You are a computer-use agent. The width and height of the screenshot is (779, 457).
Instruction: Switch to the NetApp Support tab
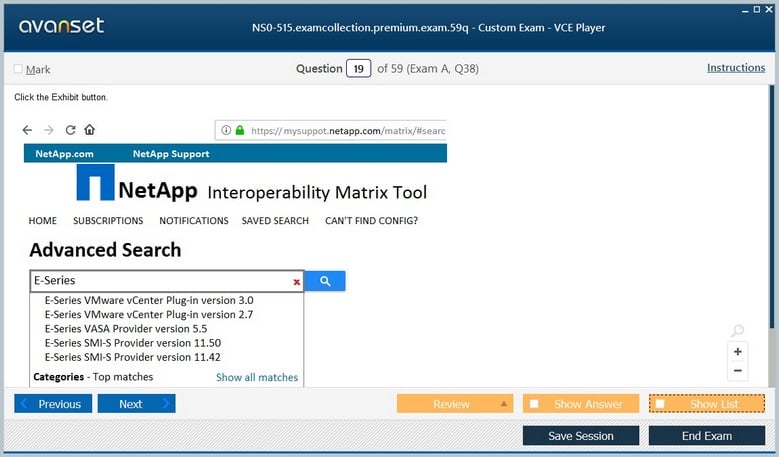(x=171, y=154)
